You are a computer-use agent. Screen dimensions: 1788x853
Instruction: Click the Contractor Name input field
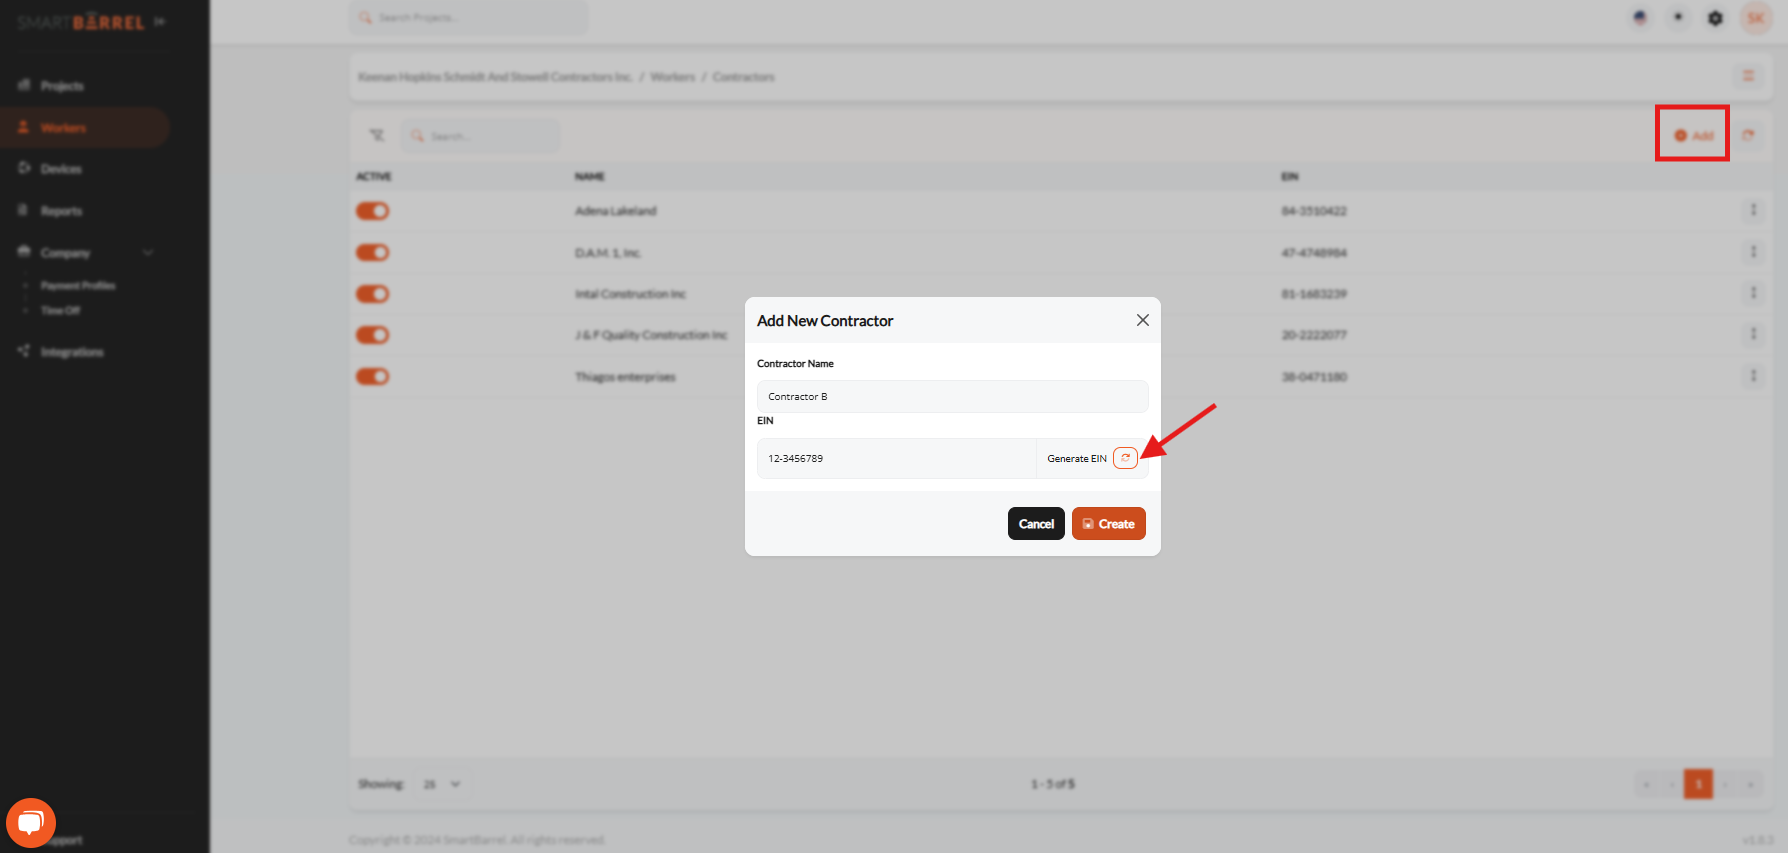point(951,397)
